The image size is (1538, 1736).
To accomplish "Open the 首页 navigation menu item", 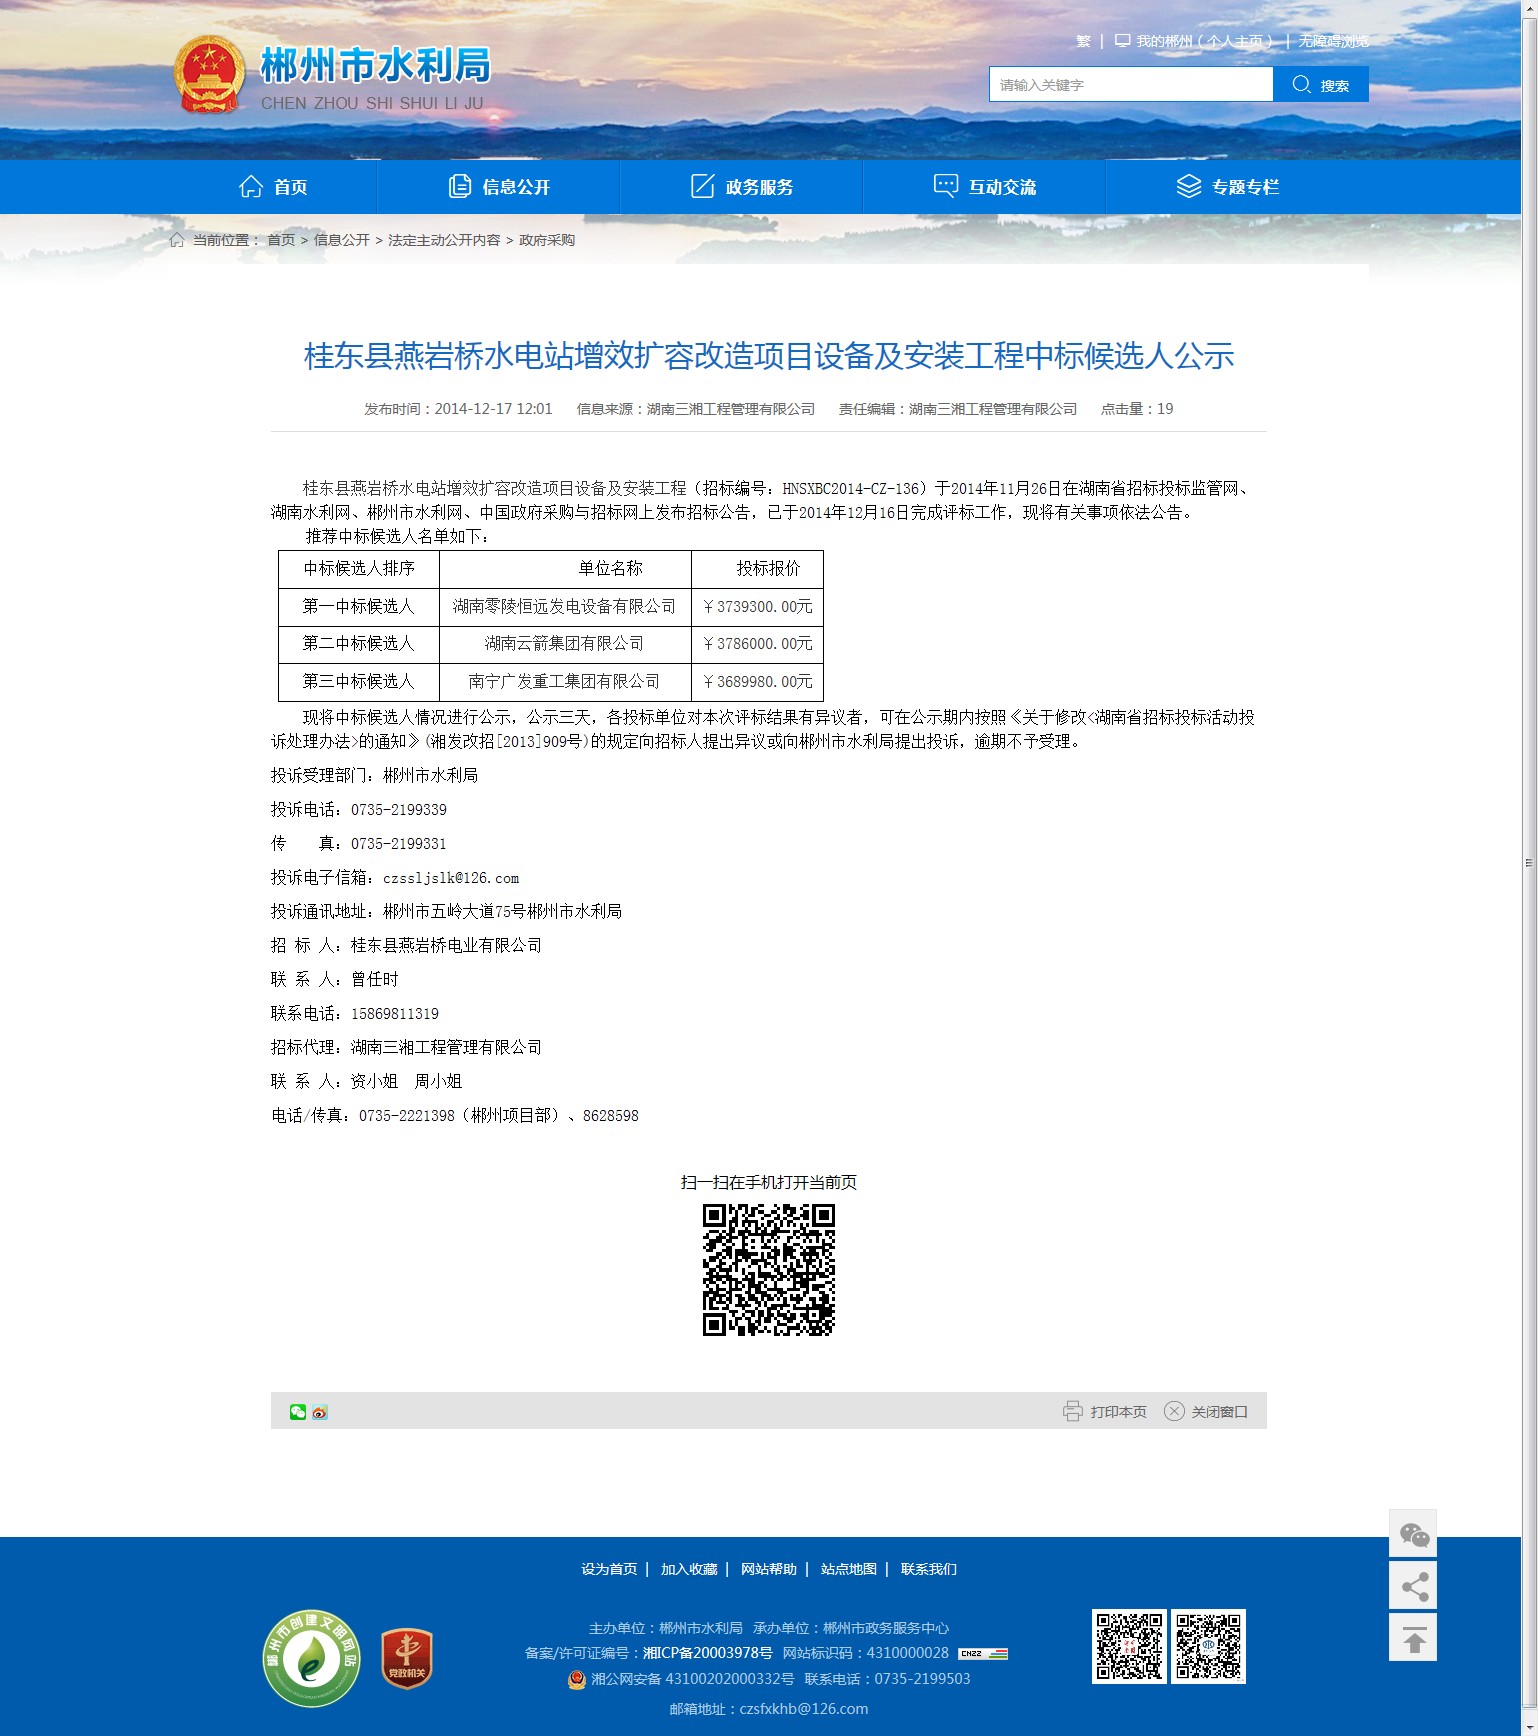I will point(273,187).
